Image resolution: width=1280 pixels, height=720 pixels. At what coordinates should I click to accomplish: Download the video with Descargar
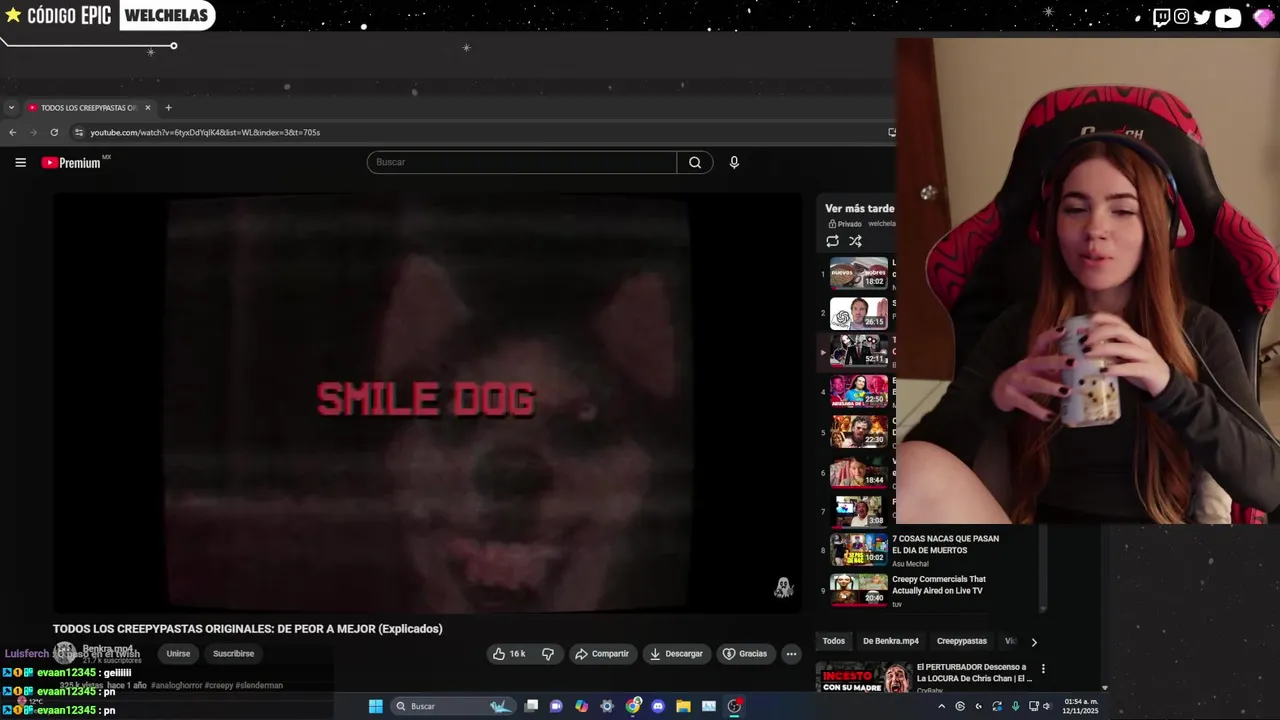coord(676,654)
